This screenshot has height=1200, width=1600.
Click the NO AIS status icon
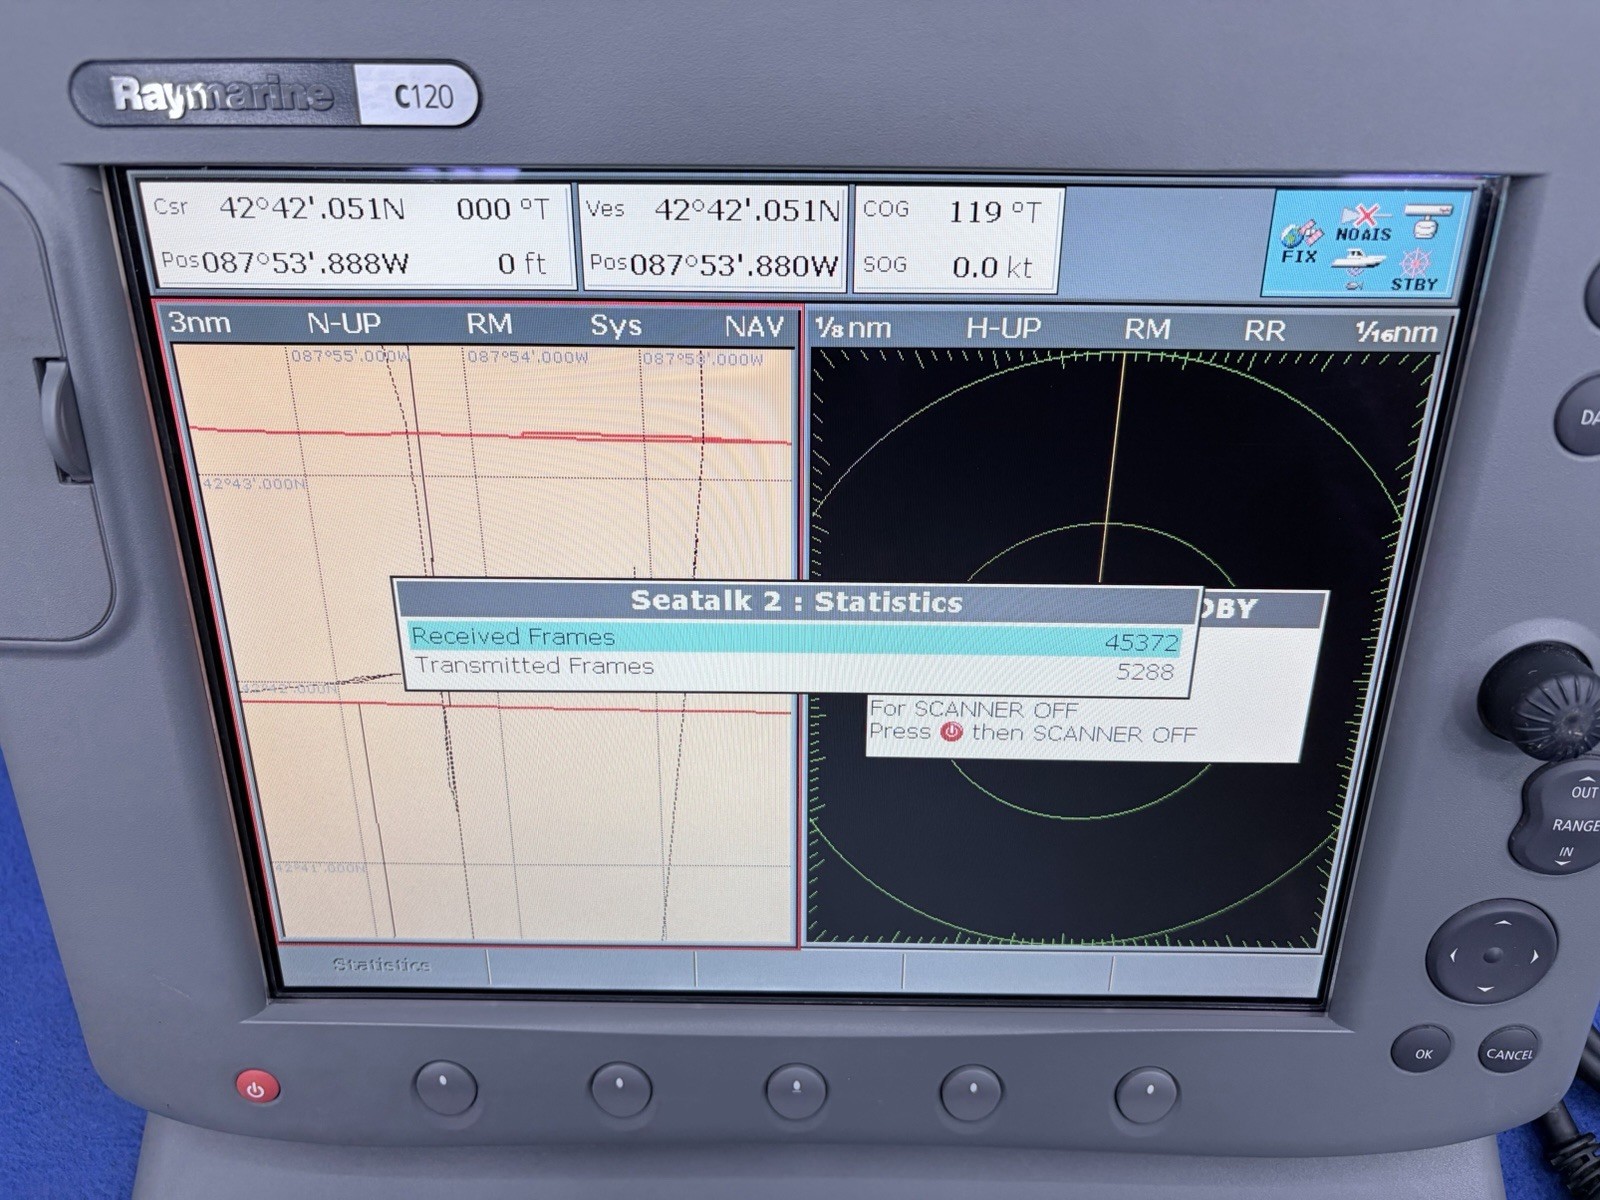pos(1363,222)
